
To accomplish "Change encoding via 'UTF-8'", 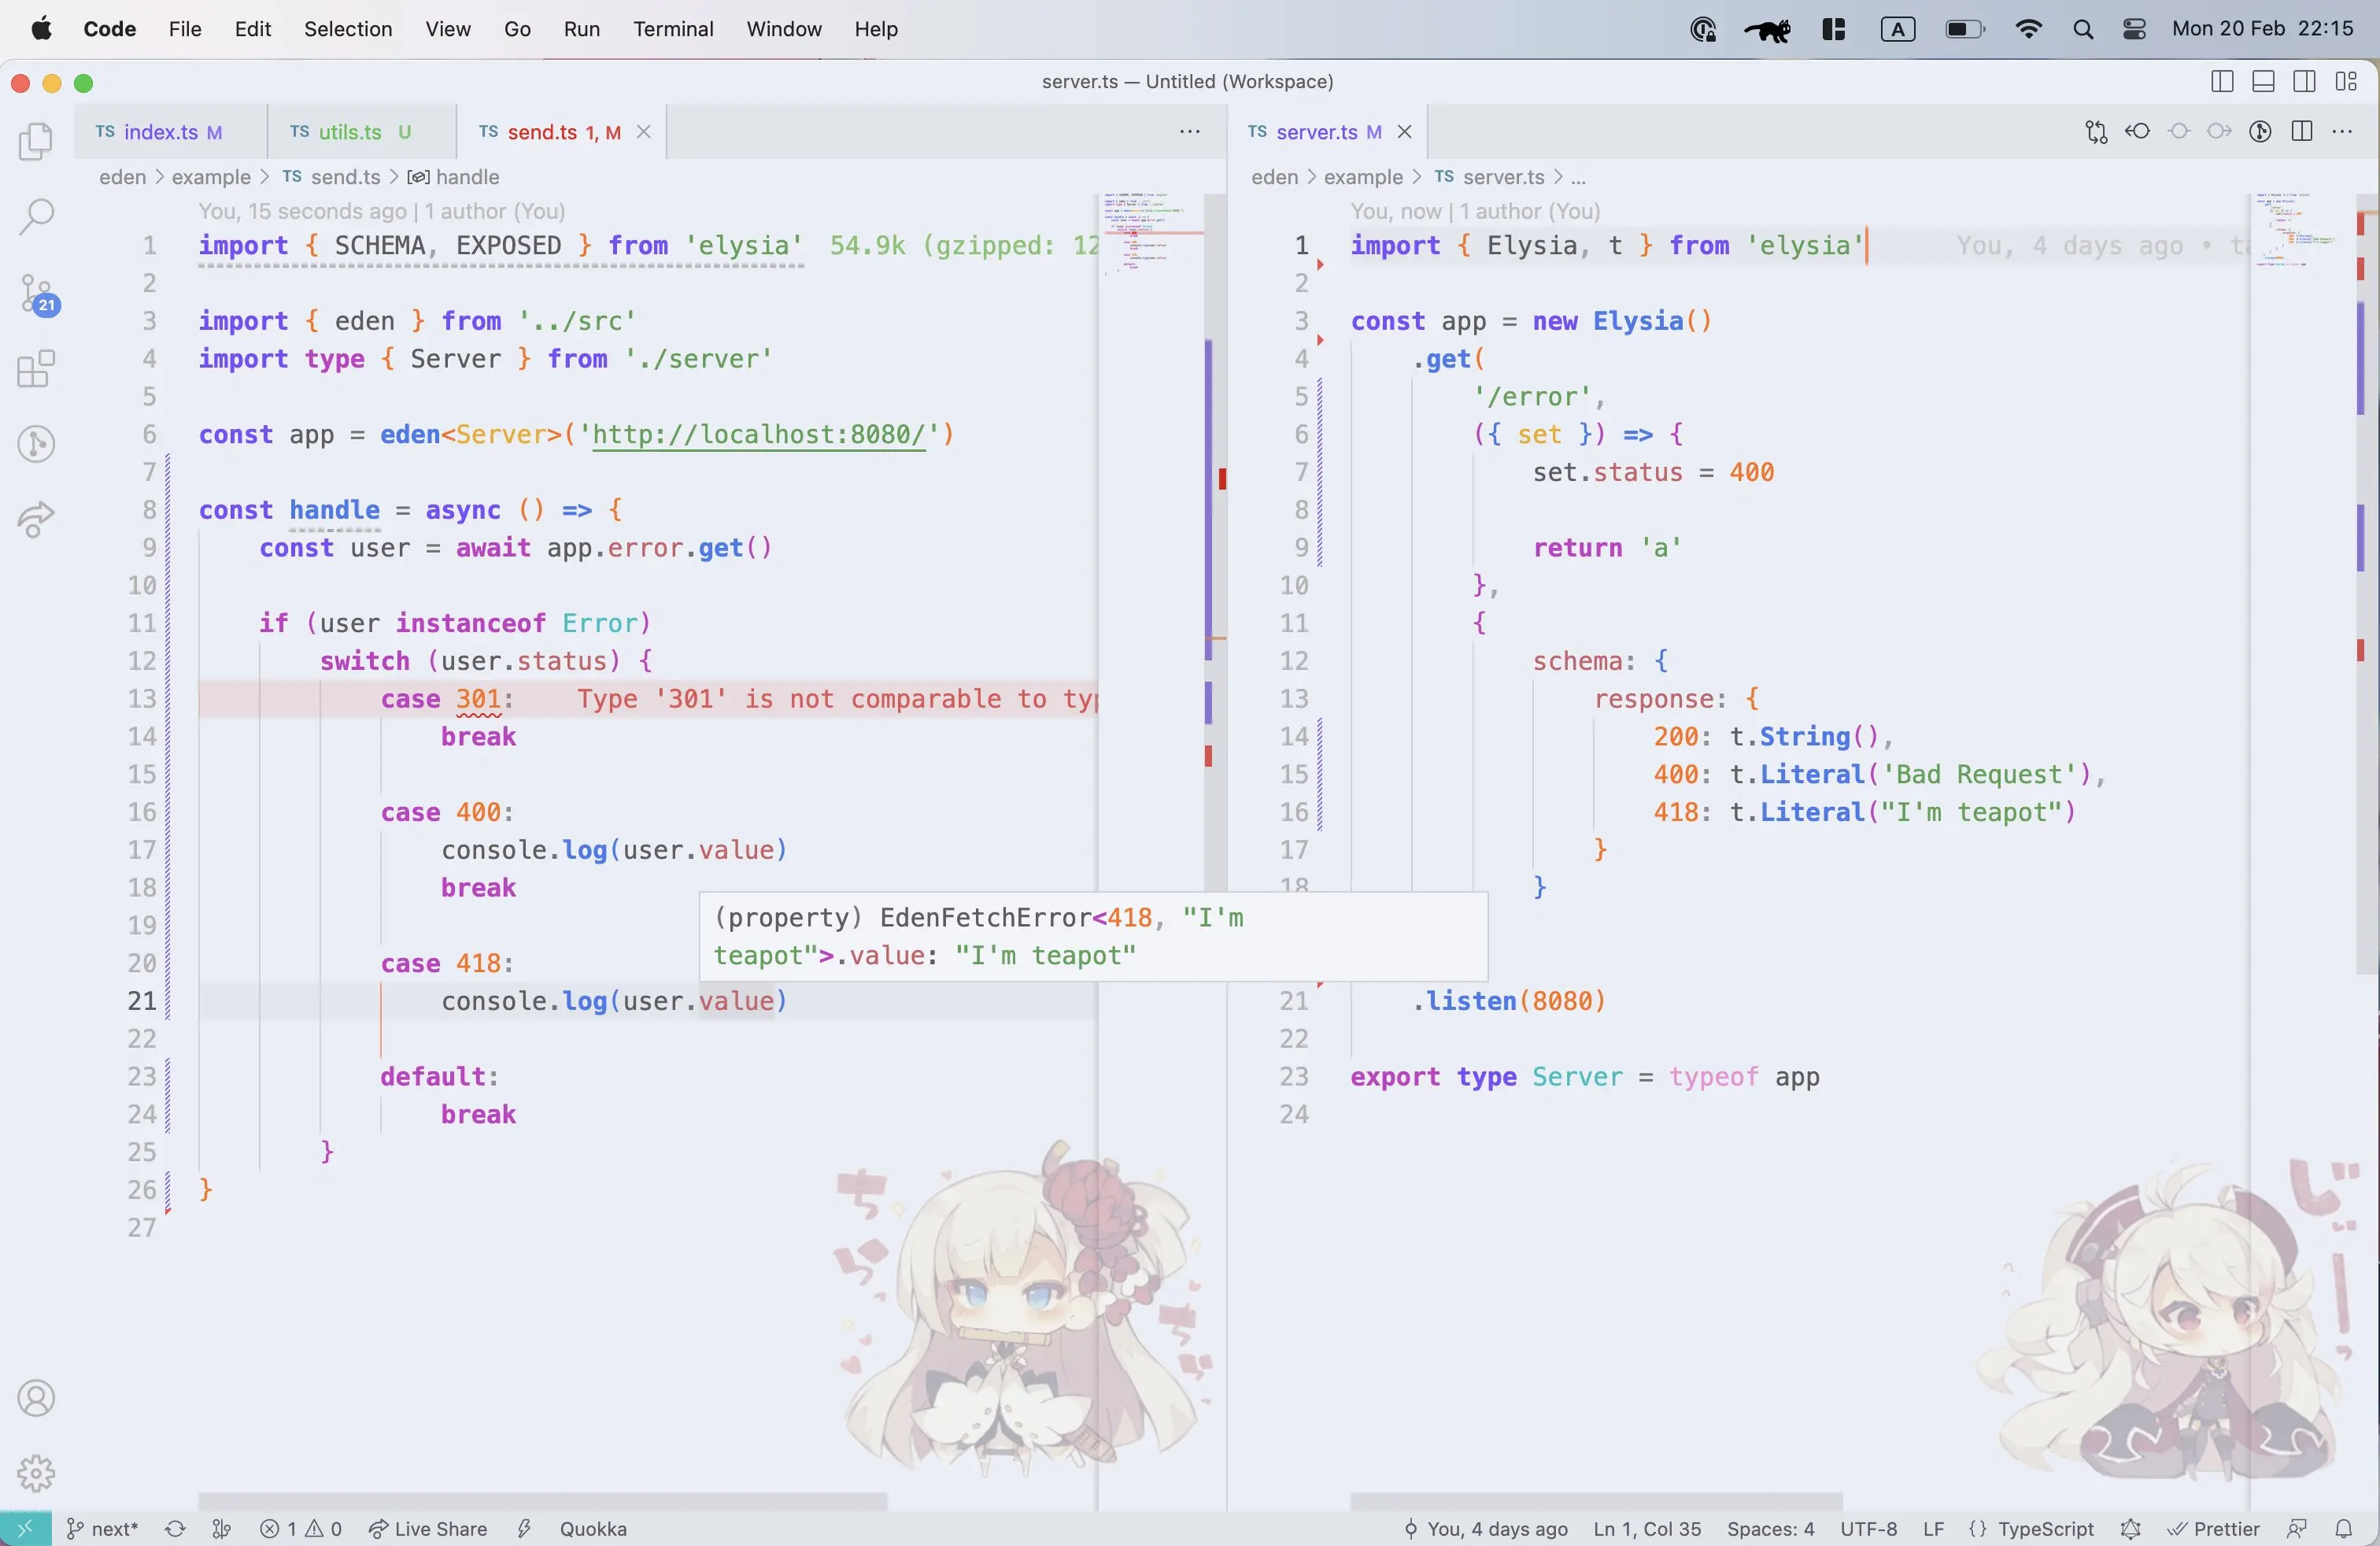I will point(1868,1529).
